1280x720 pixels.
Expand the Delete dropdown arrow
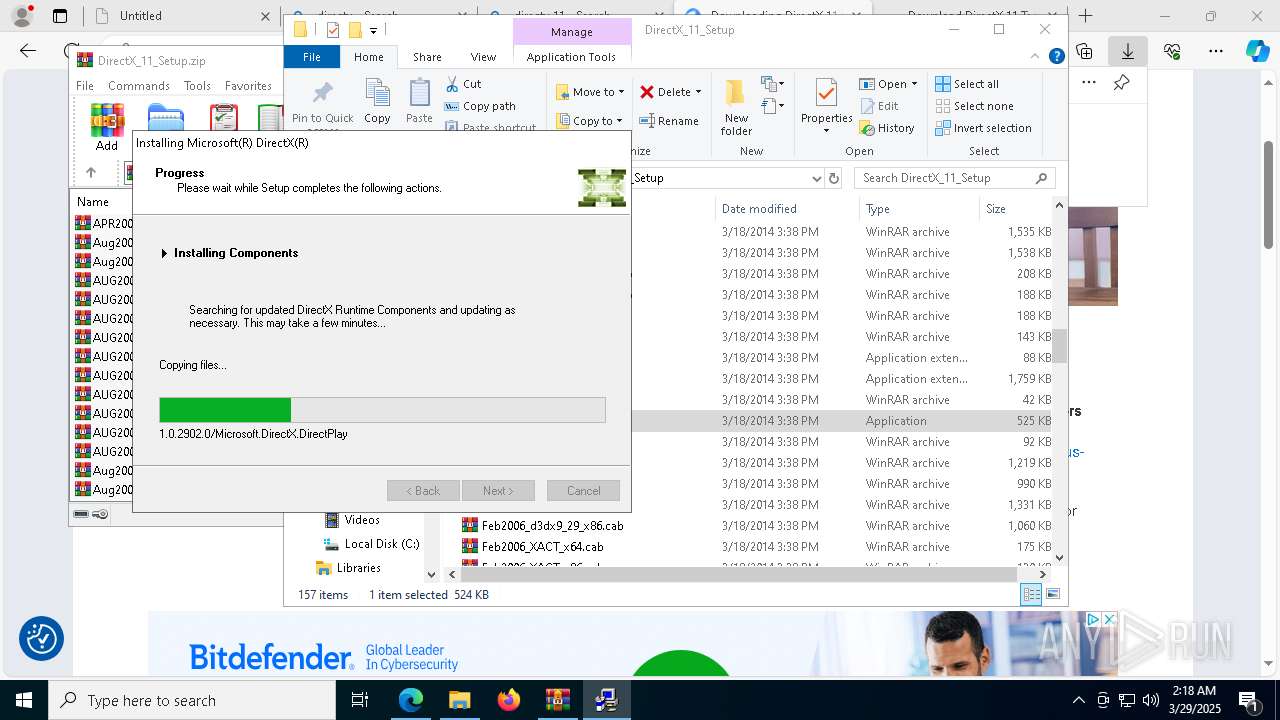698,92
